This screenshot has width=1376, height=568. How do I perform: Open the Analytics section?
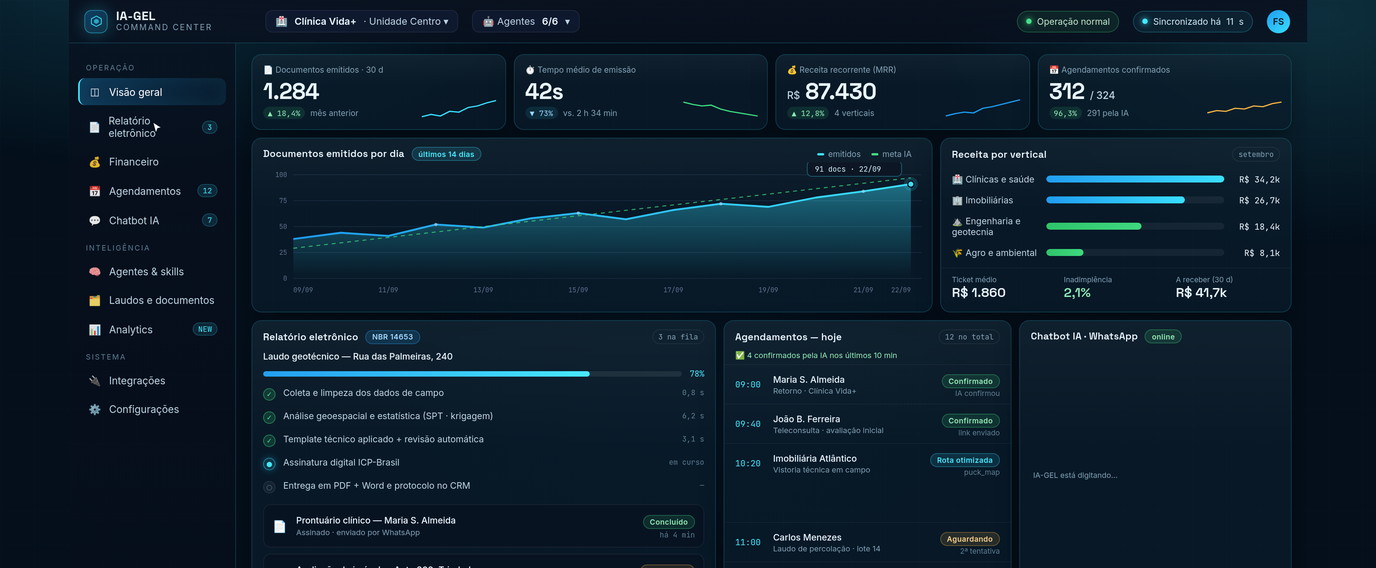pos(152,330)
